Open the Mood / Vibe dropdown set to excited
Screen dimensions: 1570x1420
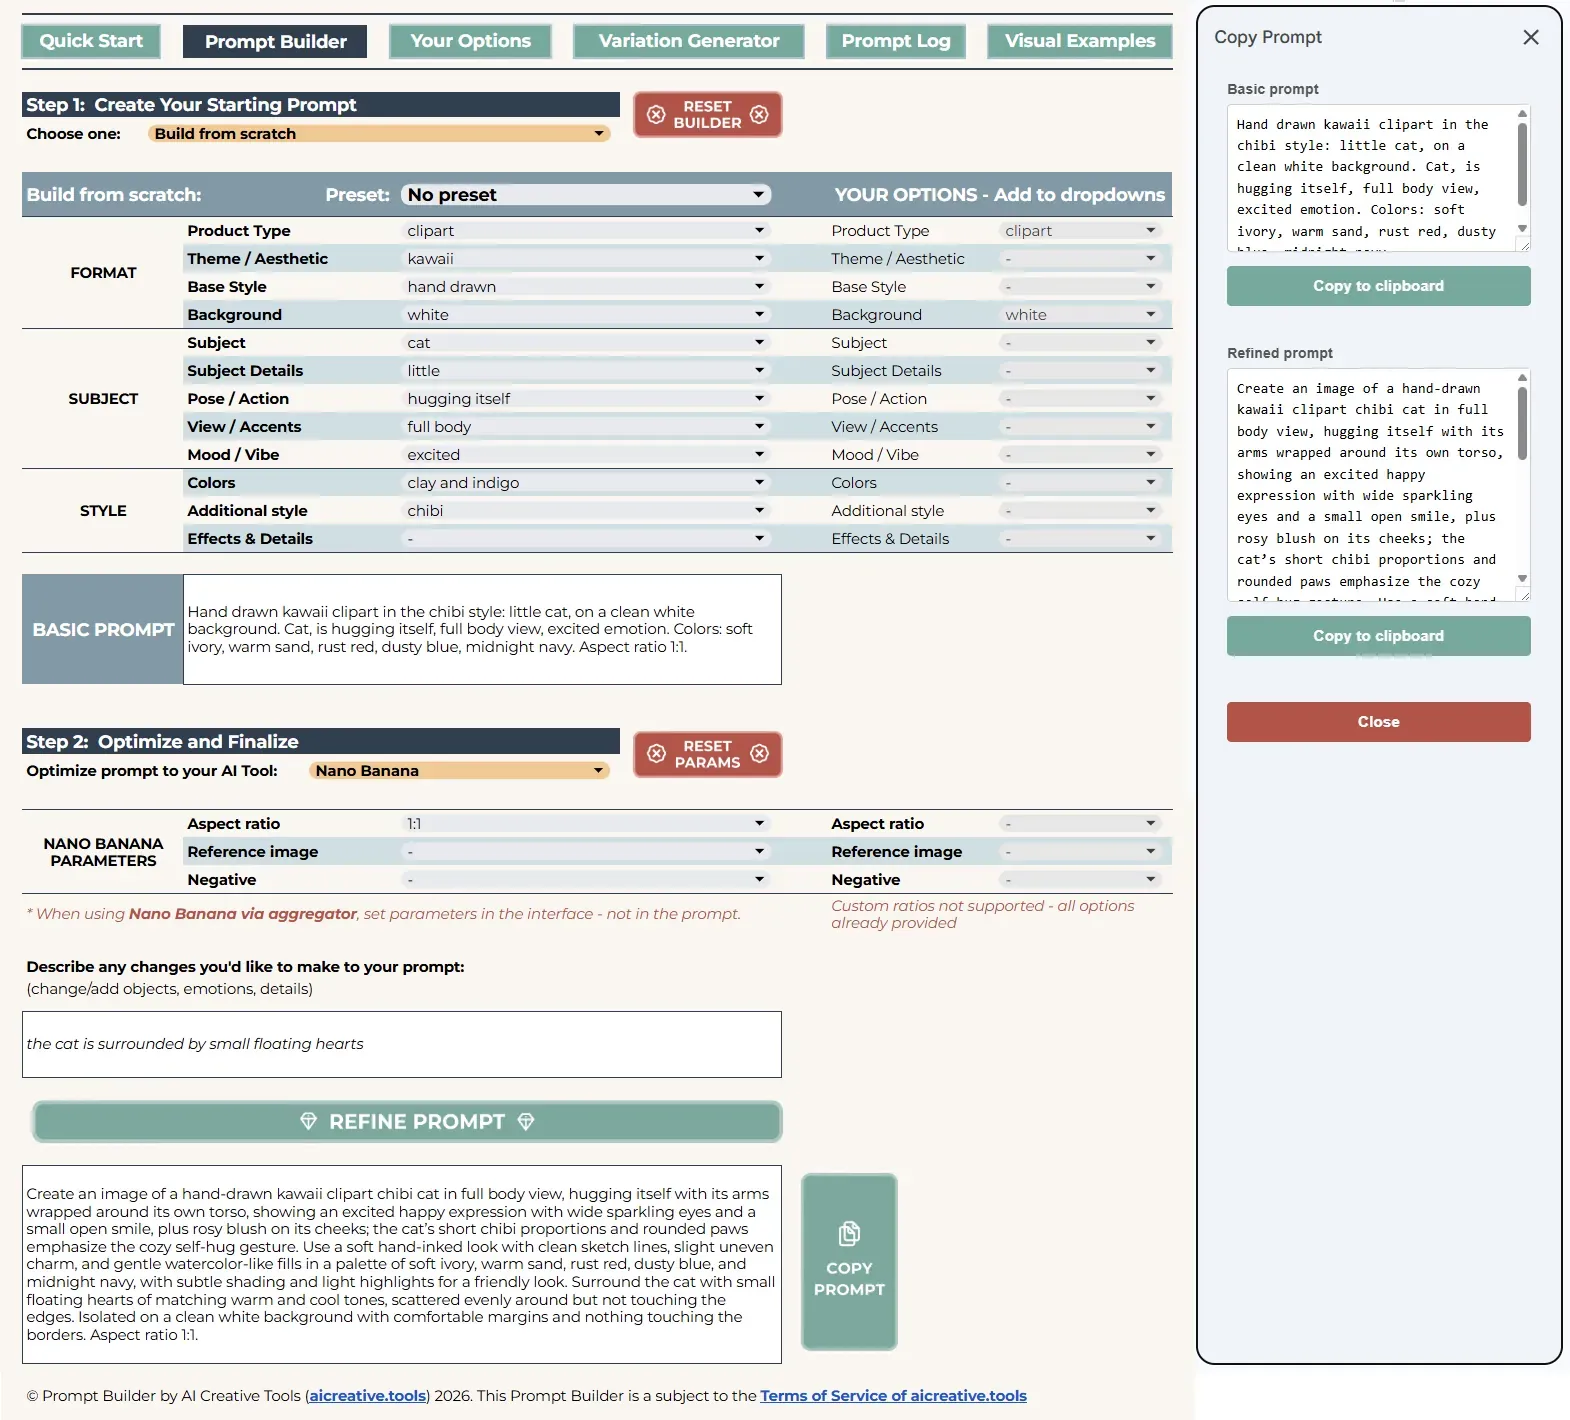[586, 455]
